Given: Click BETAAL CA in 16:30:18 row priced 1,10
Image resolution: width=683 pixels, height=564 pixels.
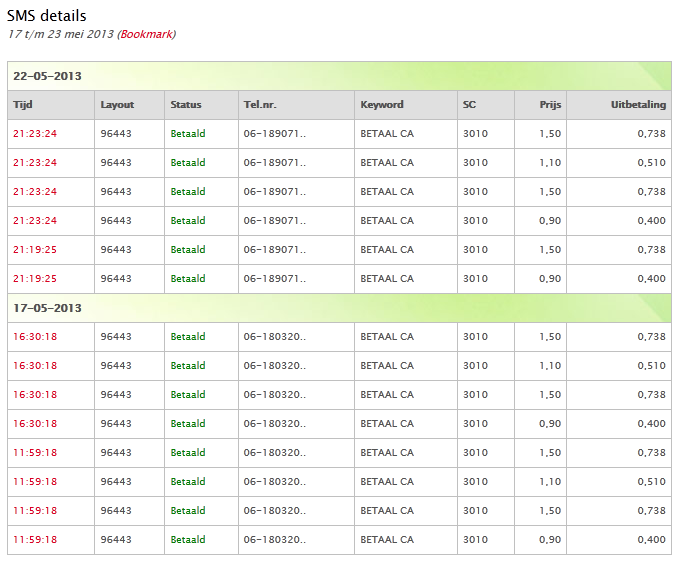Looking at the screenshot, I should pyautogui.click(x=387, y=365).
